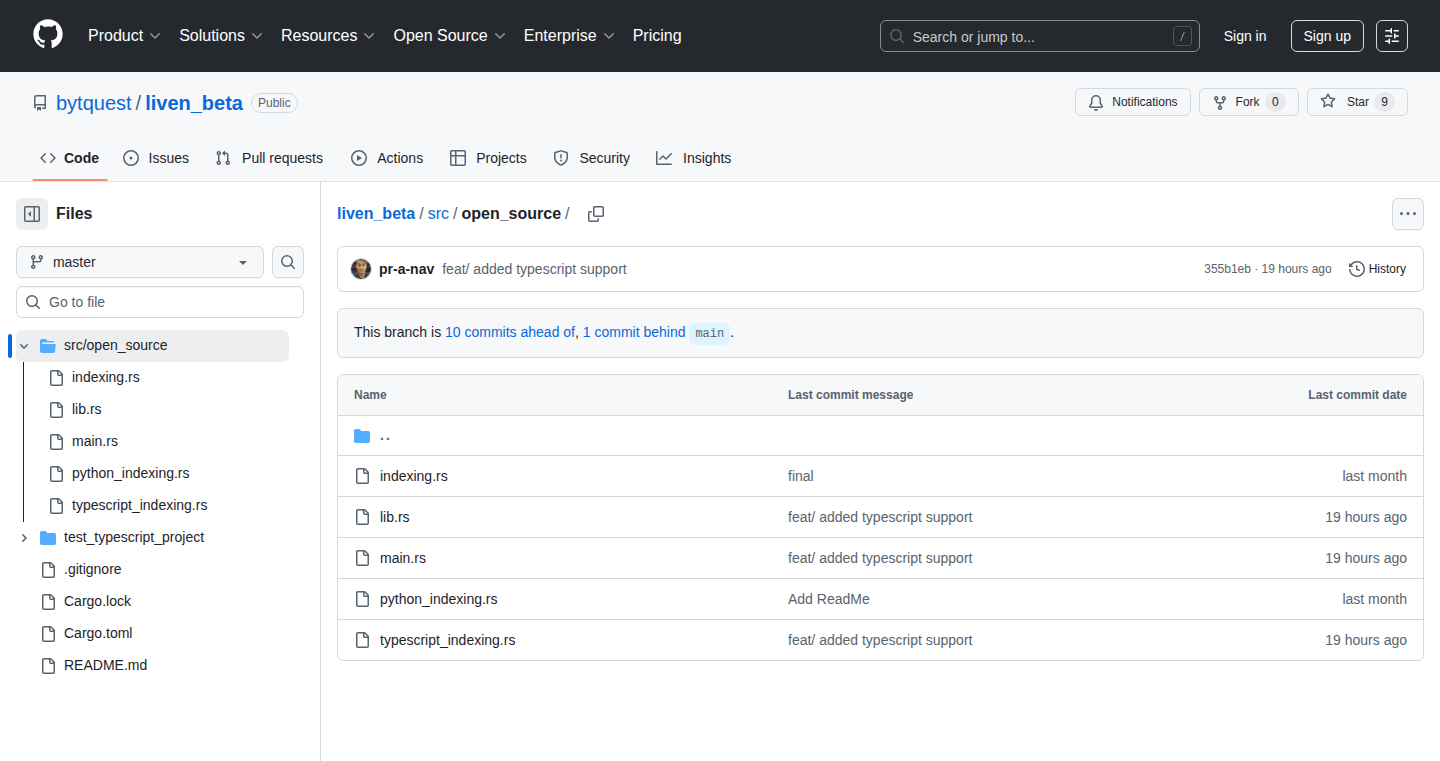Click the Pricing link in header
Viewport: 1440px width, 761px height.
657,36
